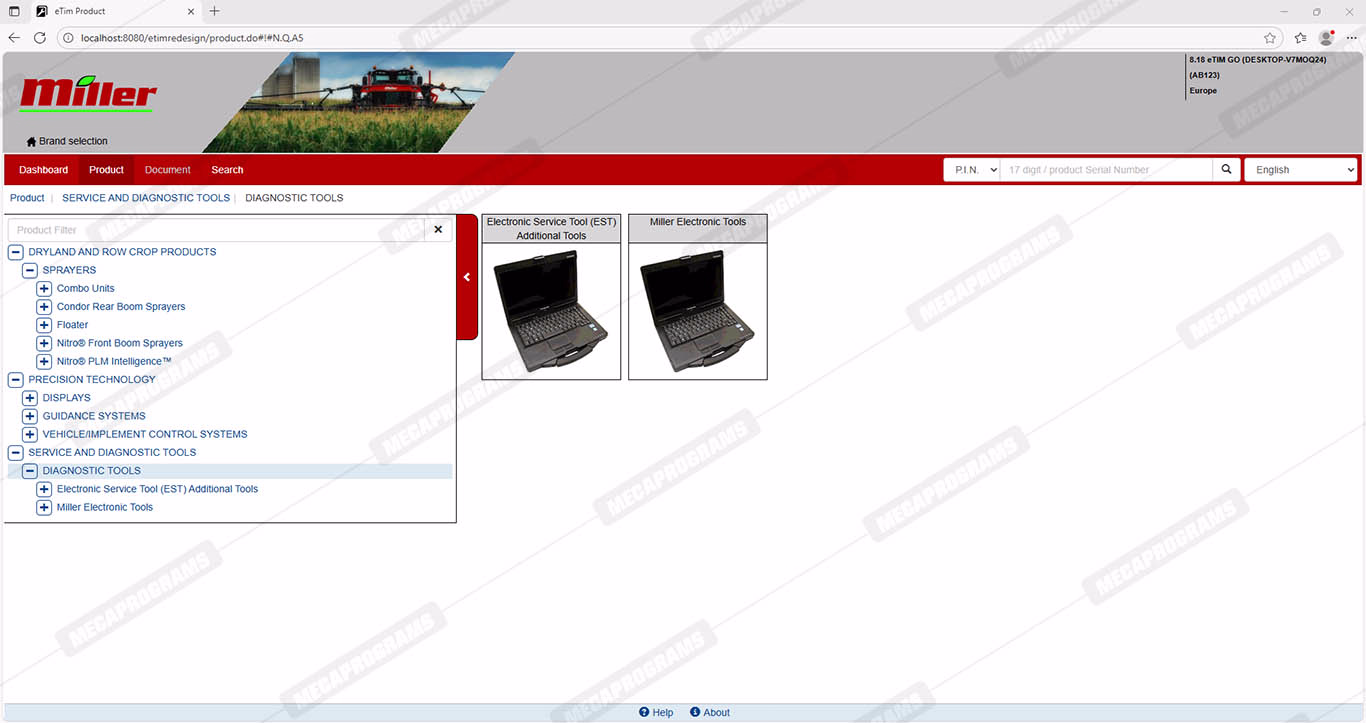Add page to favorites star icon
1366x723 pixels.
[x=1270, y=38]
